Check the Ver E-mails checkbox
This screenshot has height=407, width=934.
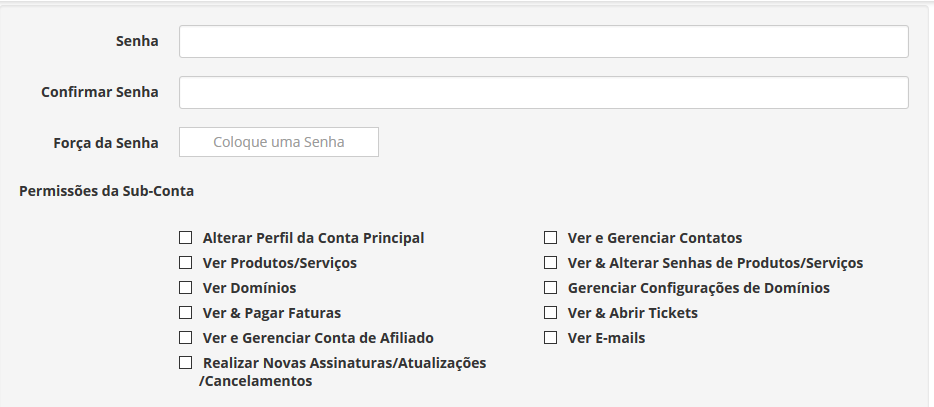tap(550, 338)
